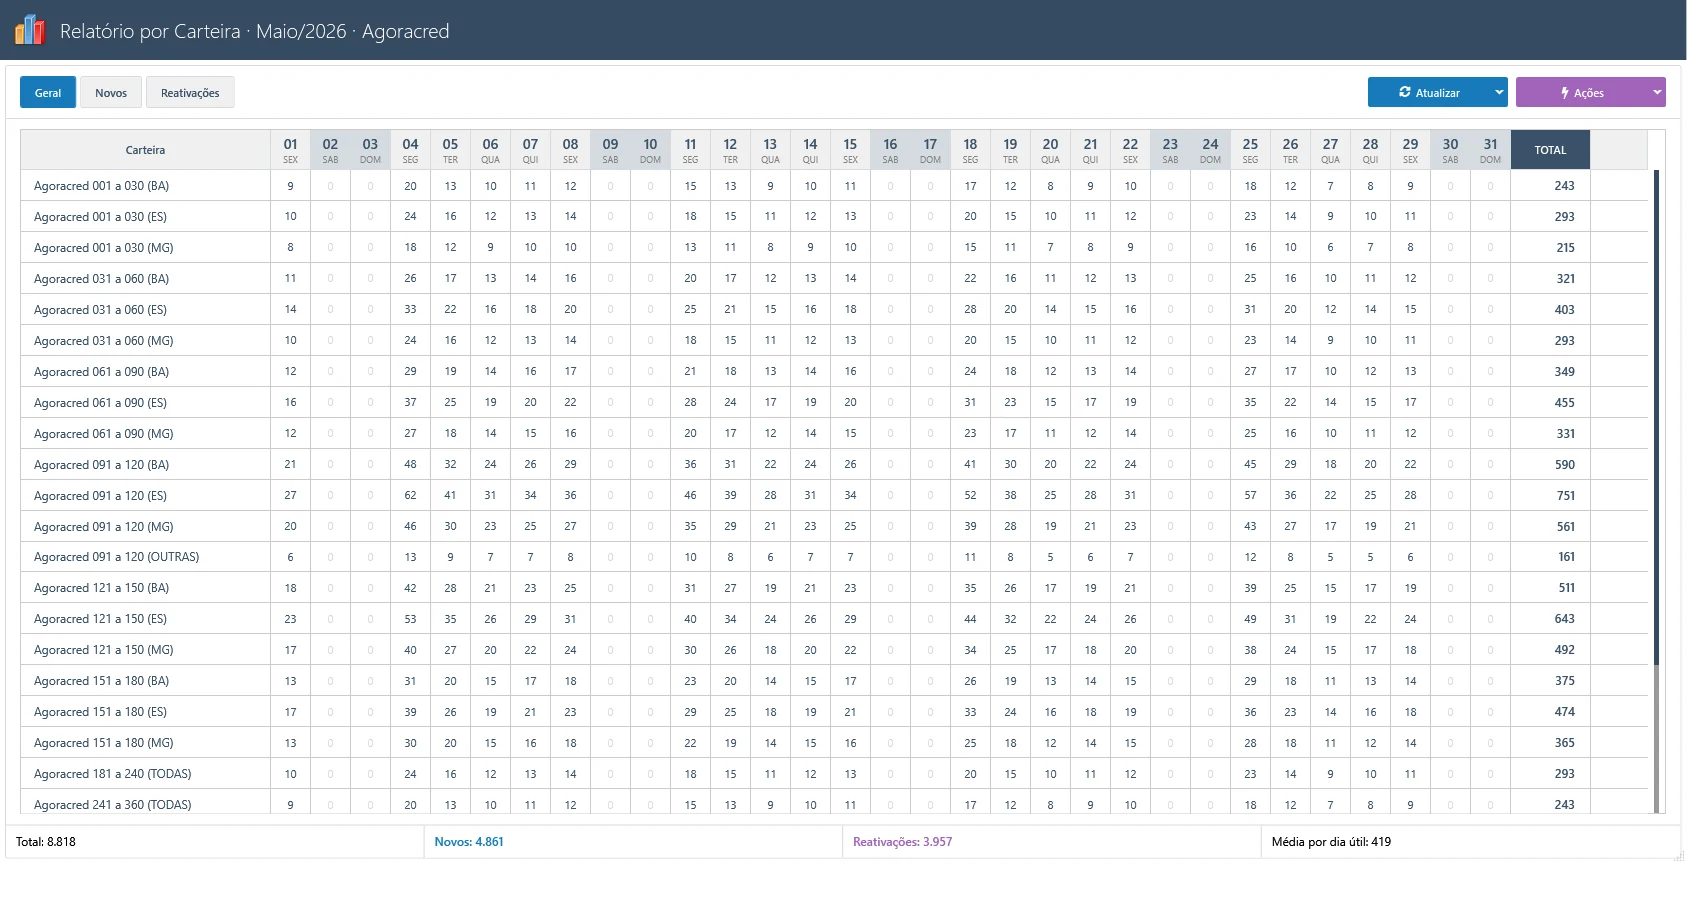
Task: Select row Agoracred 031 a 060 (BA)
Action: (834, 279)
